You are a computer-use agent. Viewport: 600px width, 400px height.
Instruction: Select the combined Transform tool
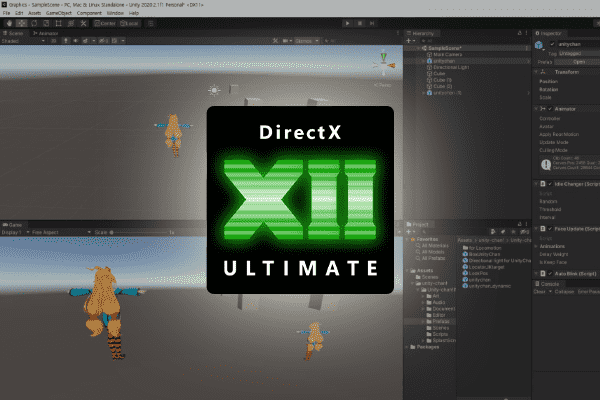point(71,23)
